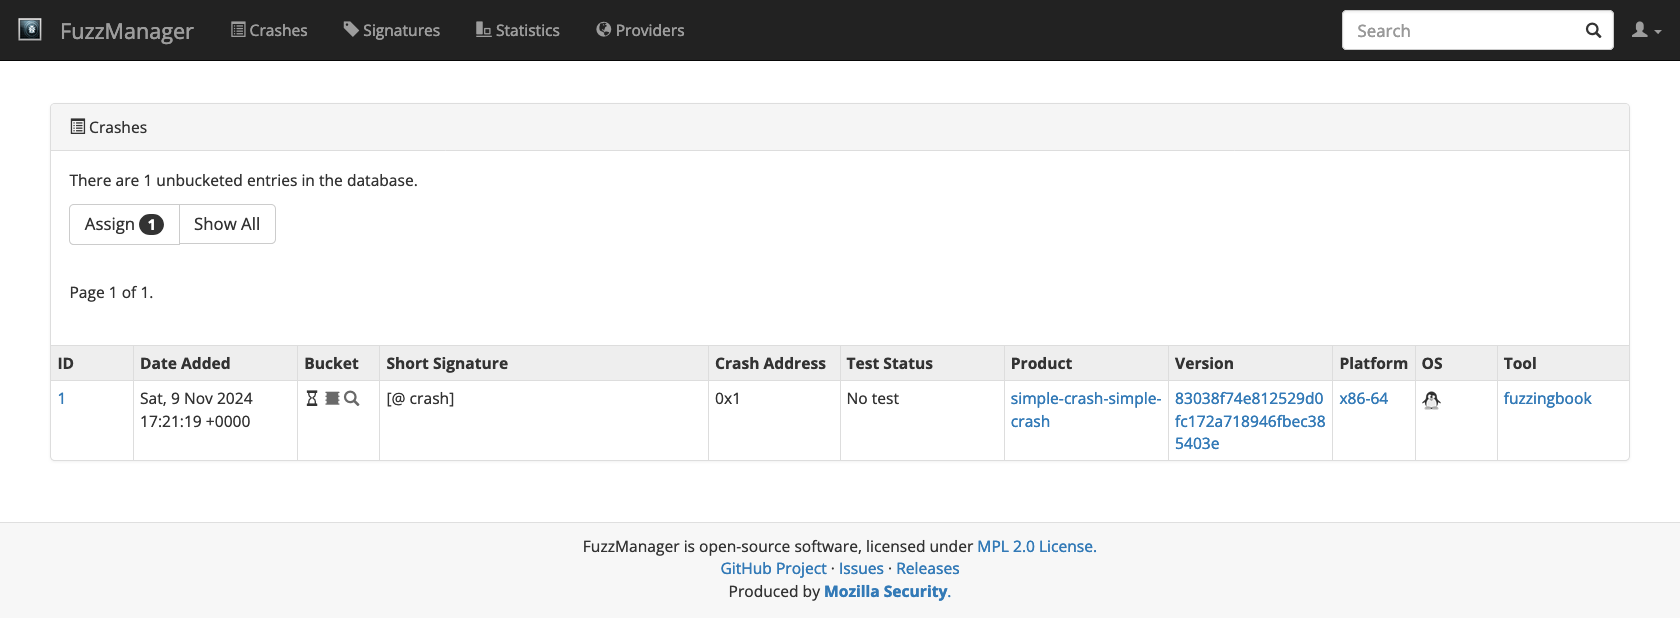Open the user account dropdown menu
This screenshot has height=618, width=1680.
pos(1646,31)
